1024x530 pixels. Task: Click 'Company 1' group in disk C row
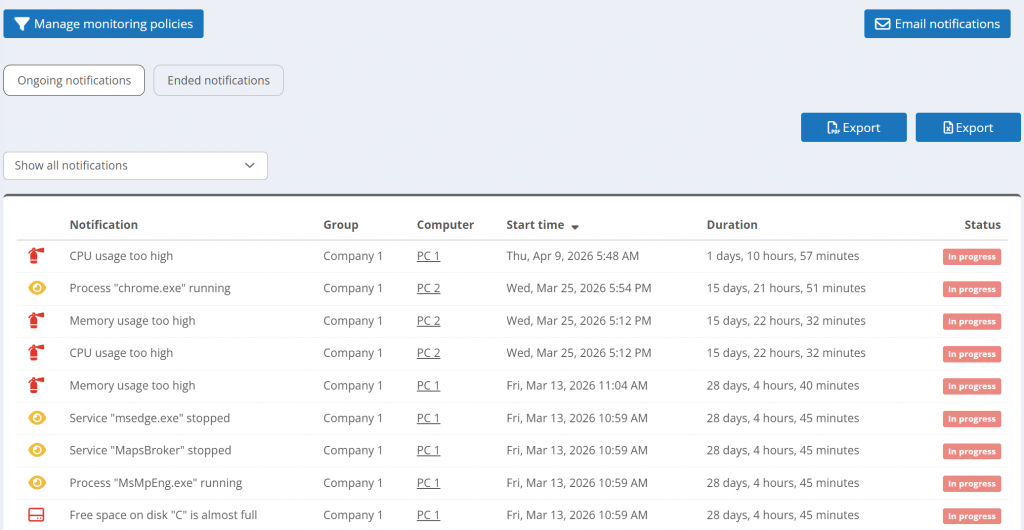(x=353, y=515)
